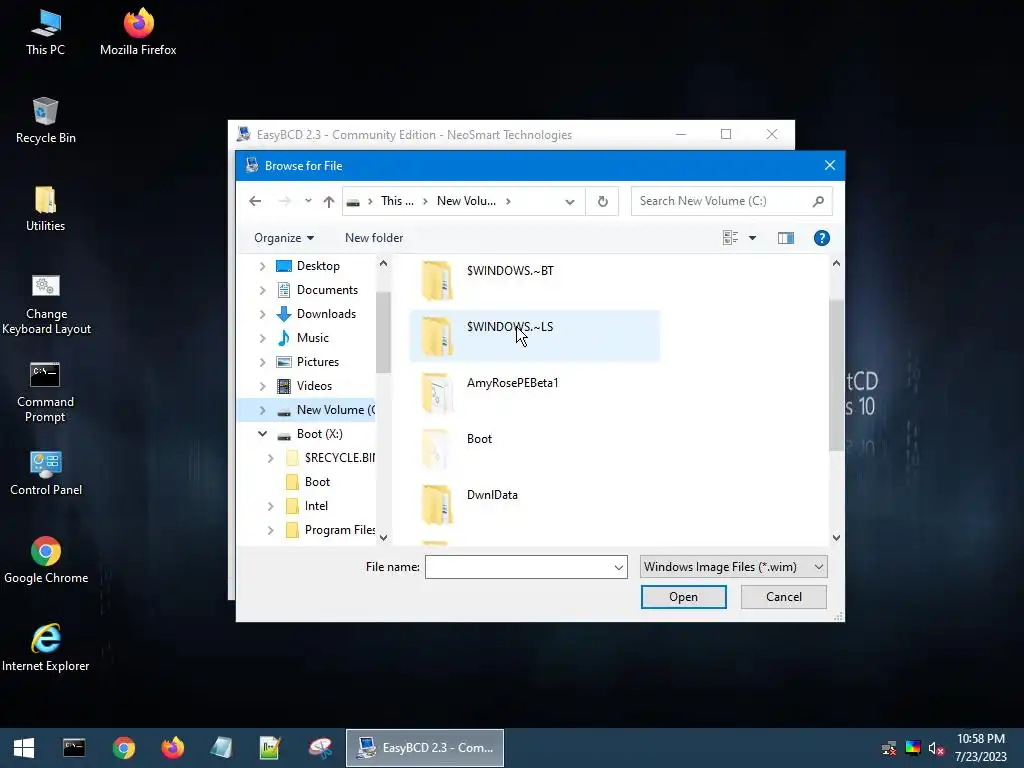Open Command Prompt from taskbar

(74, 748)
